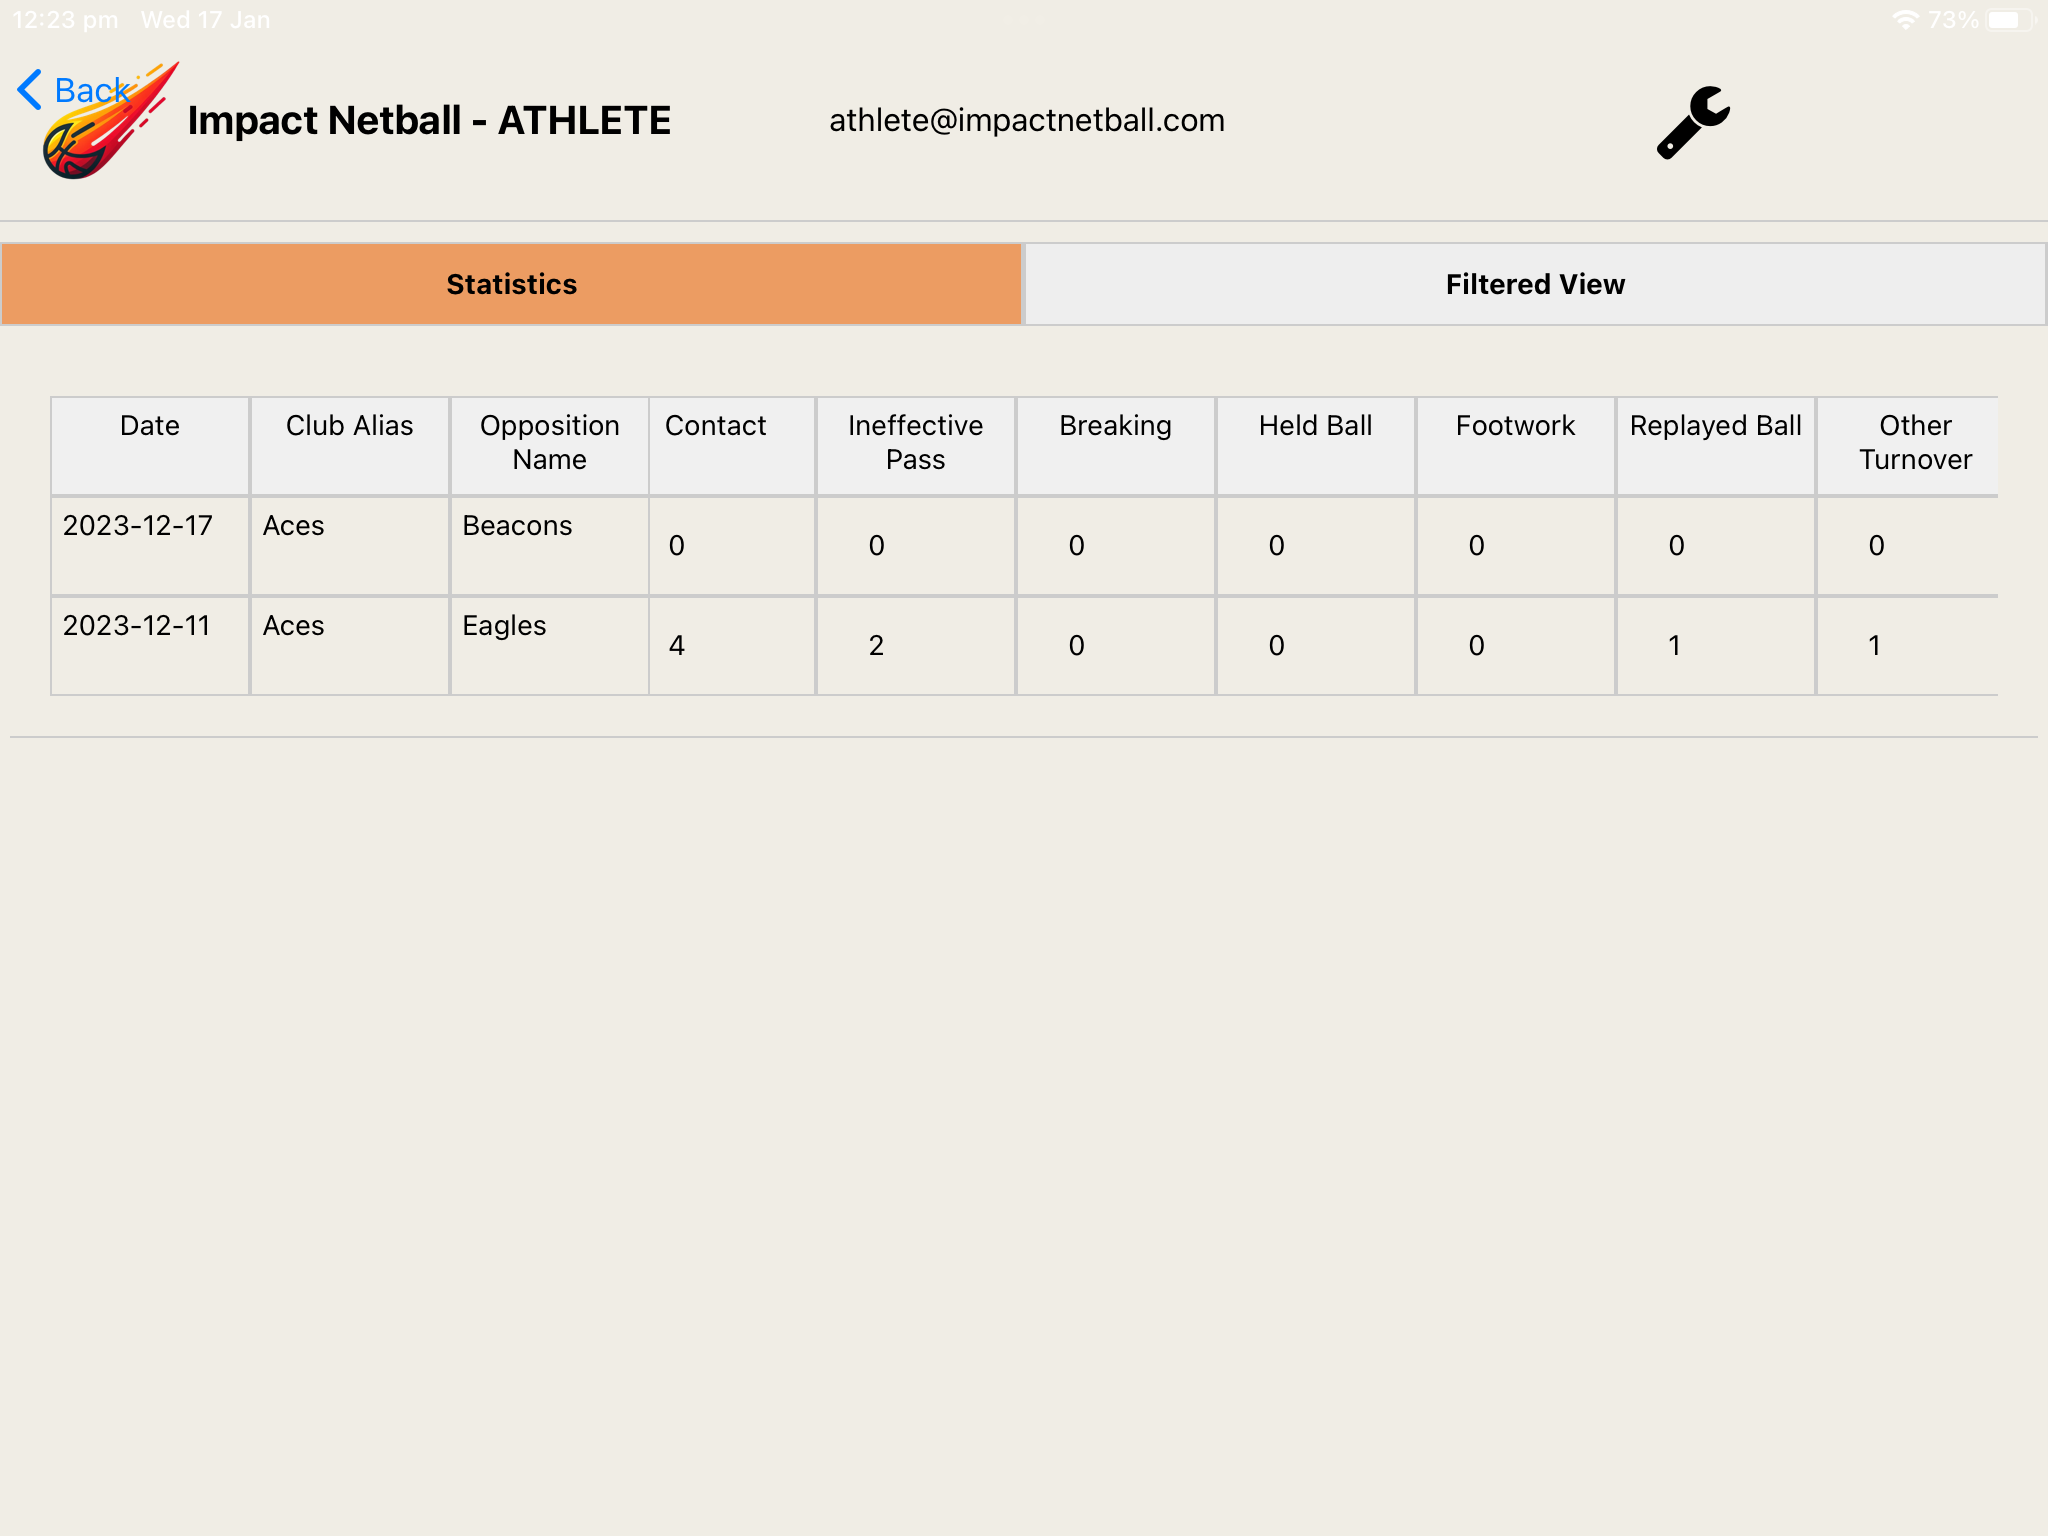
Task: Tap the blue Back chevron arrow
Action: pyautogui.click(x=29, y=90)
